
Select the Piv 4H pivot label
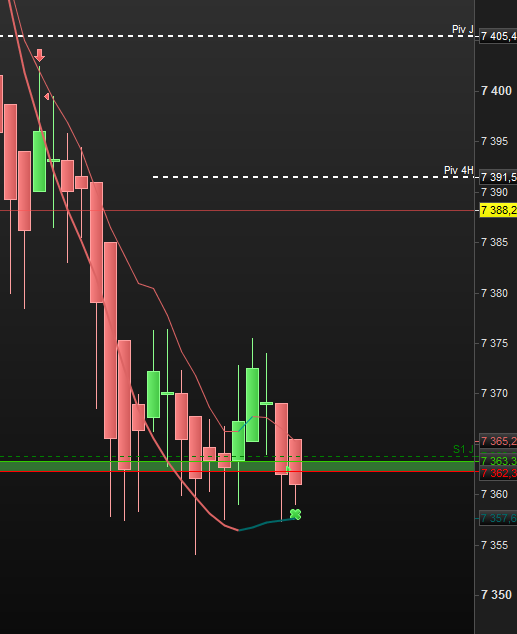pyautogui.click(x=459, y=170)
